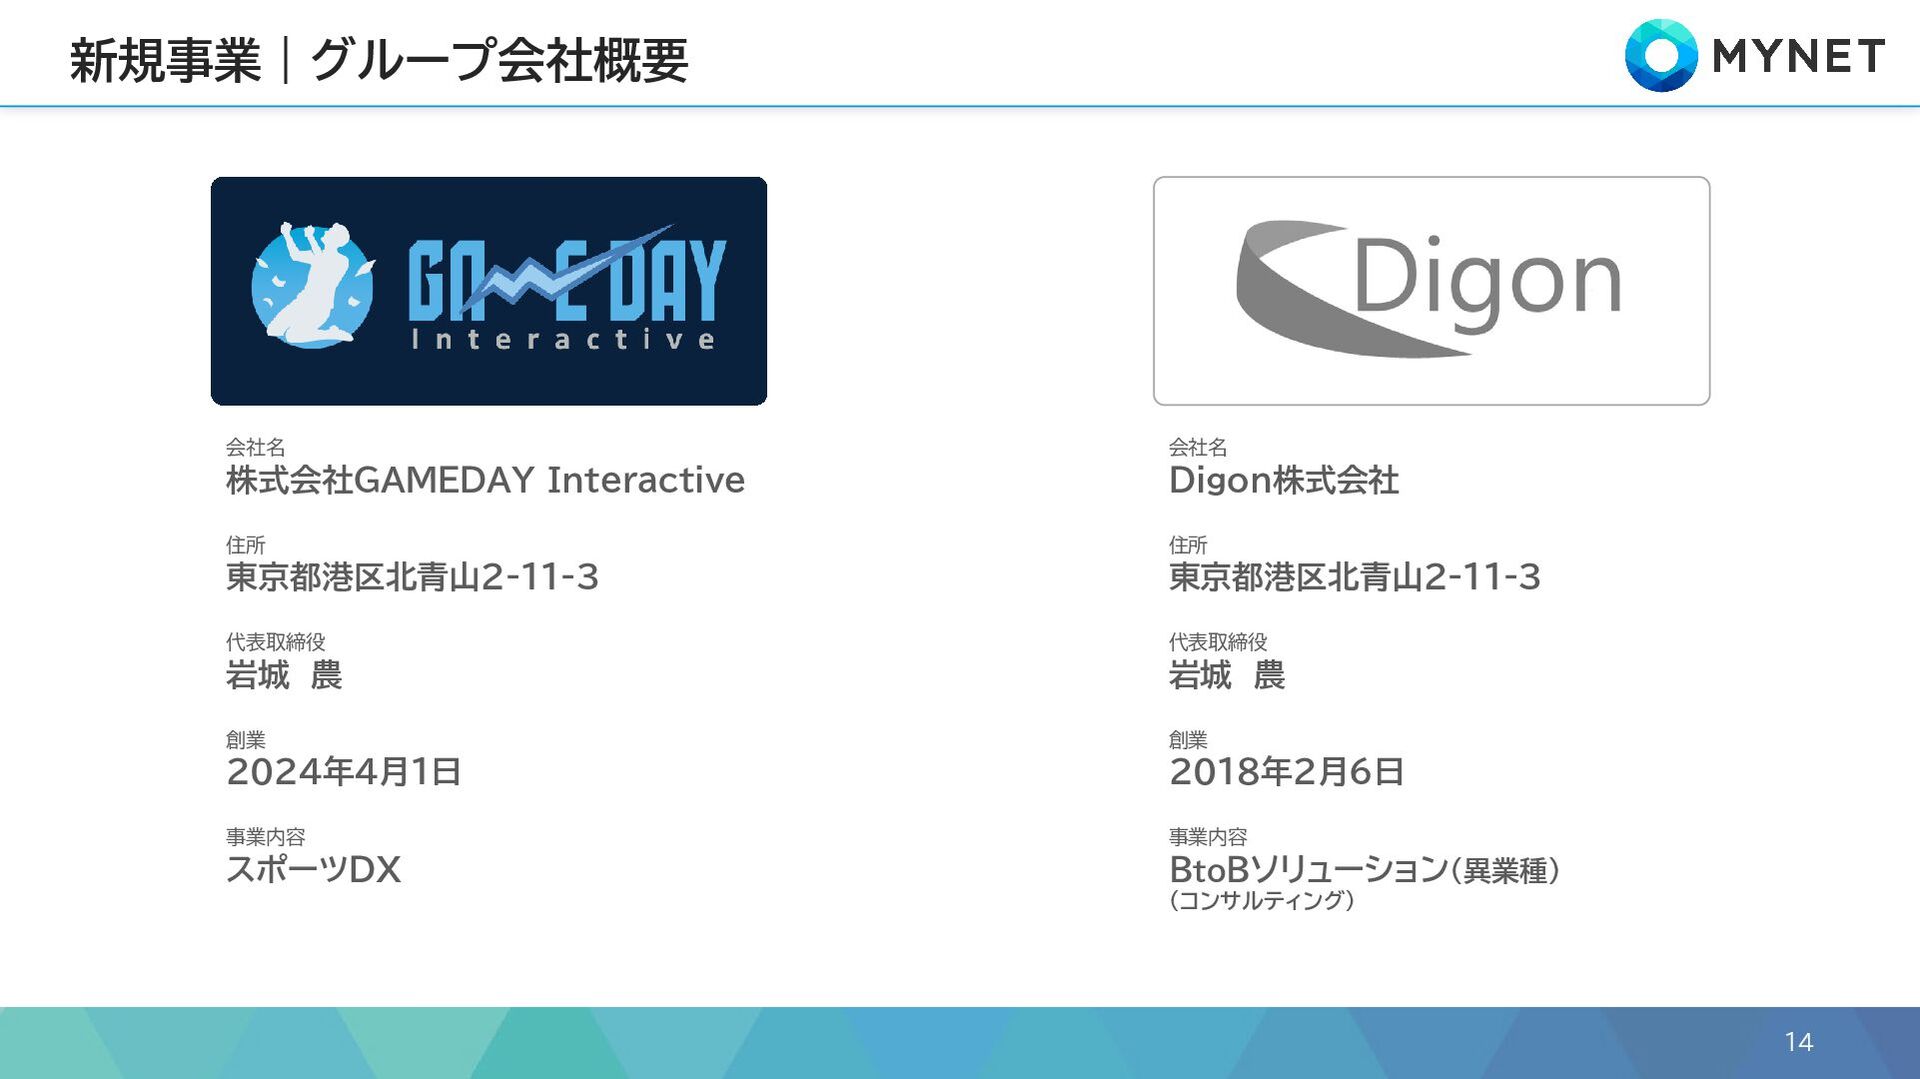Click the 創業 label above 2024年4月1日

point(245,740)
